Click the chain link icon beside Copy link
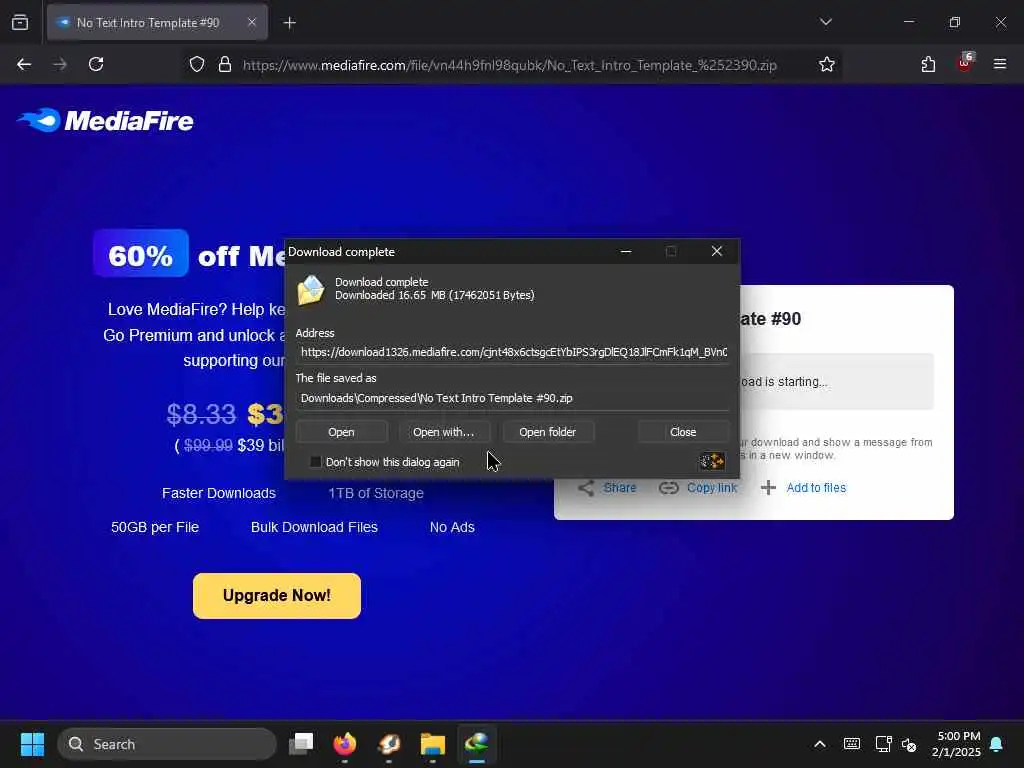The width and height of the screenshot is (1024, 768). 669,488
